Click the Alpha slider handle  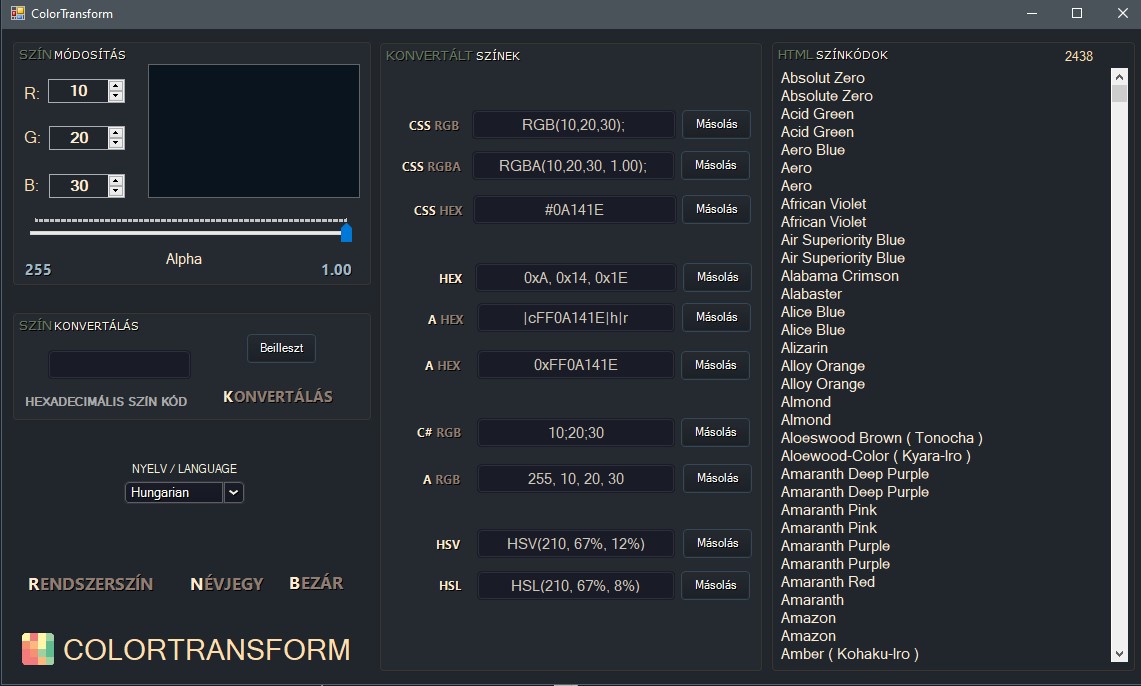click(346, 233)
